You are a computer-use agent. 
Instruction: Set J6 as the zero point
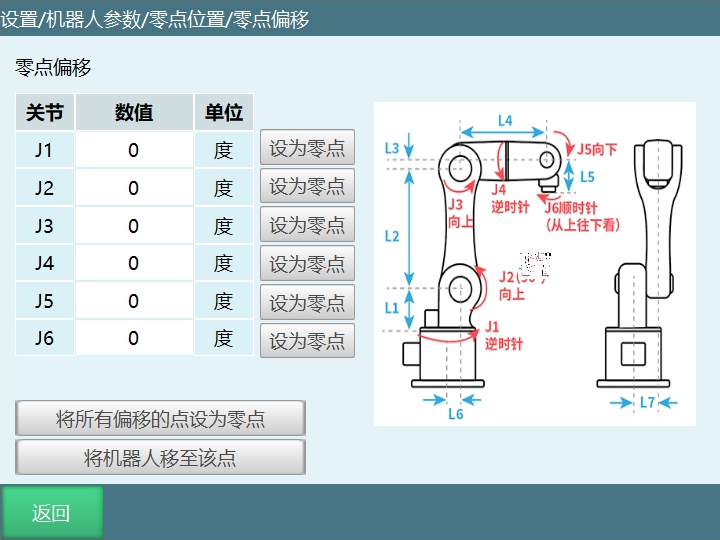click(307, 340)
